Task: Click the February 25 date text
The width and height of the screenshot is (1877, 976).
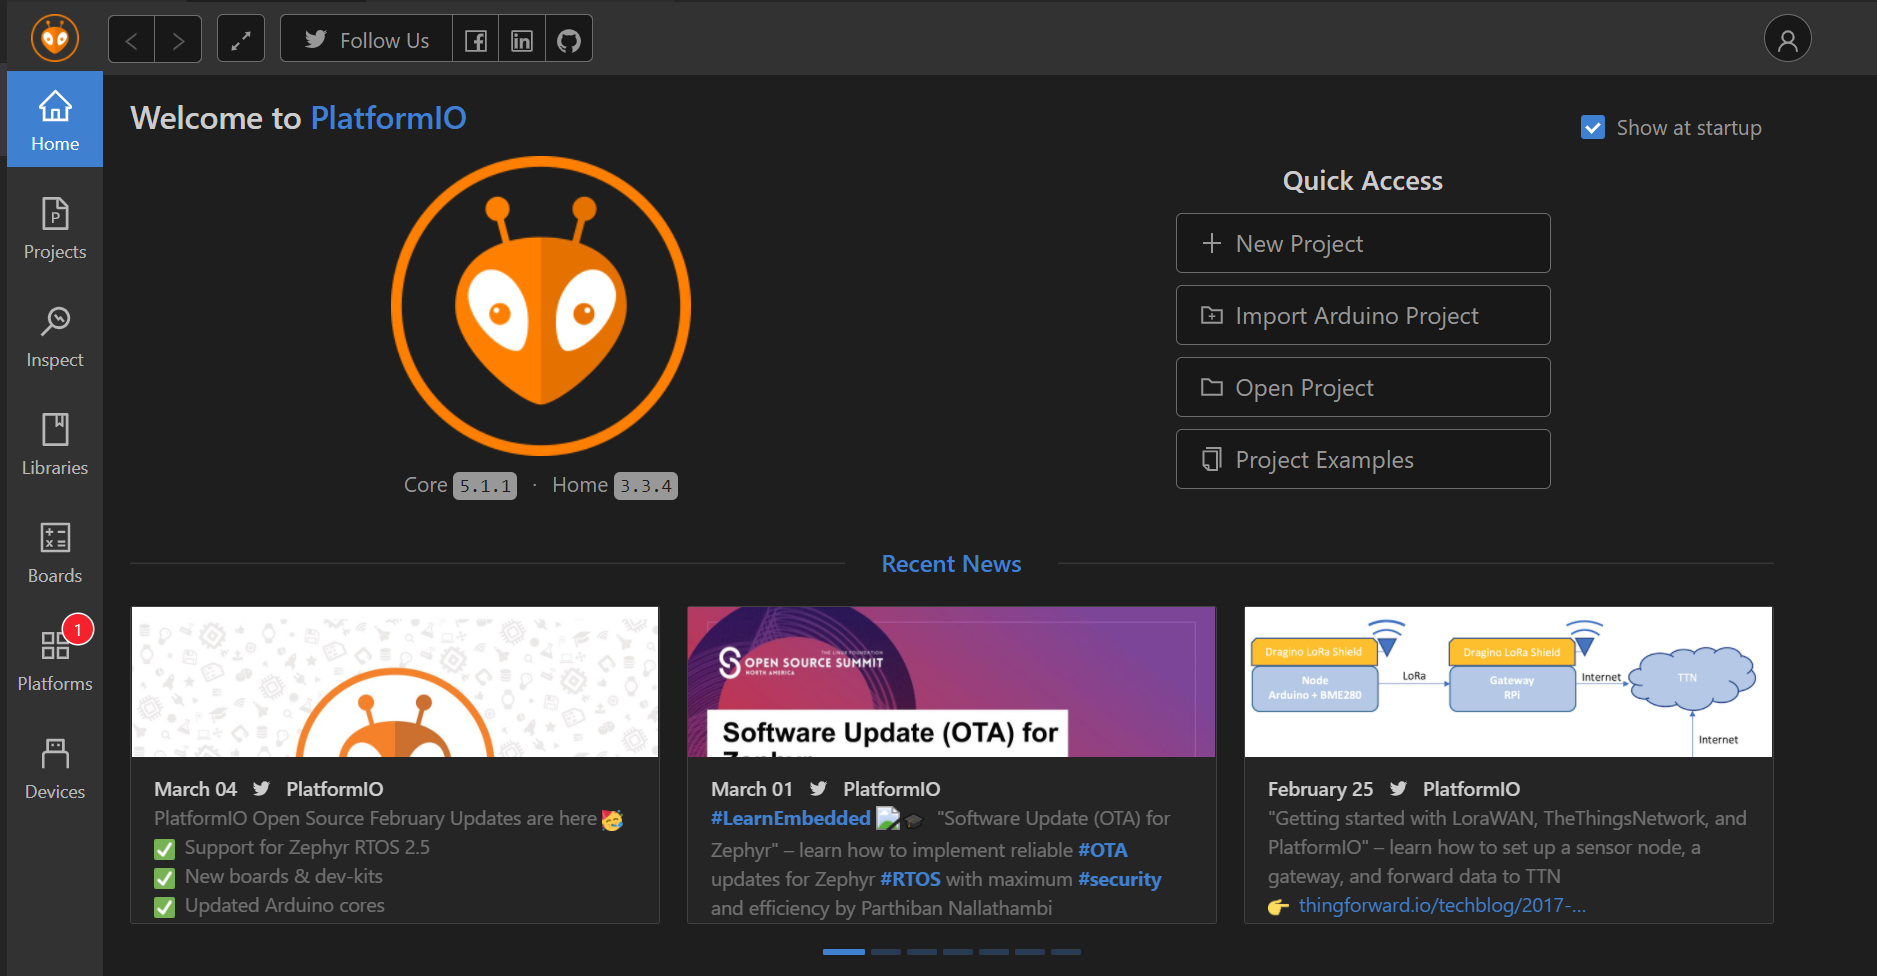Action: click(1321, 789)
